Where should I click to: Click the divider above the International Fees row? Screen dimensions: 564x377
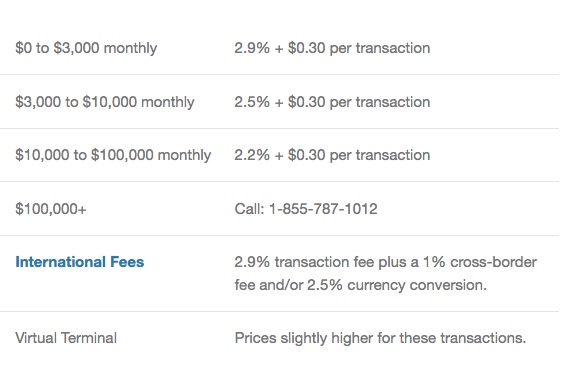click(x=279, y=236)
